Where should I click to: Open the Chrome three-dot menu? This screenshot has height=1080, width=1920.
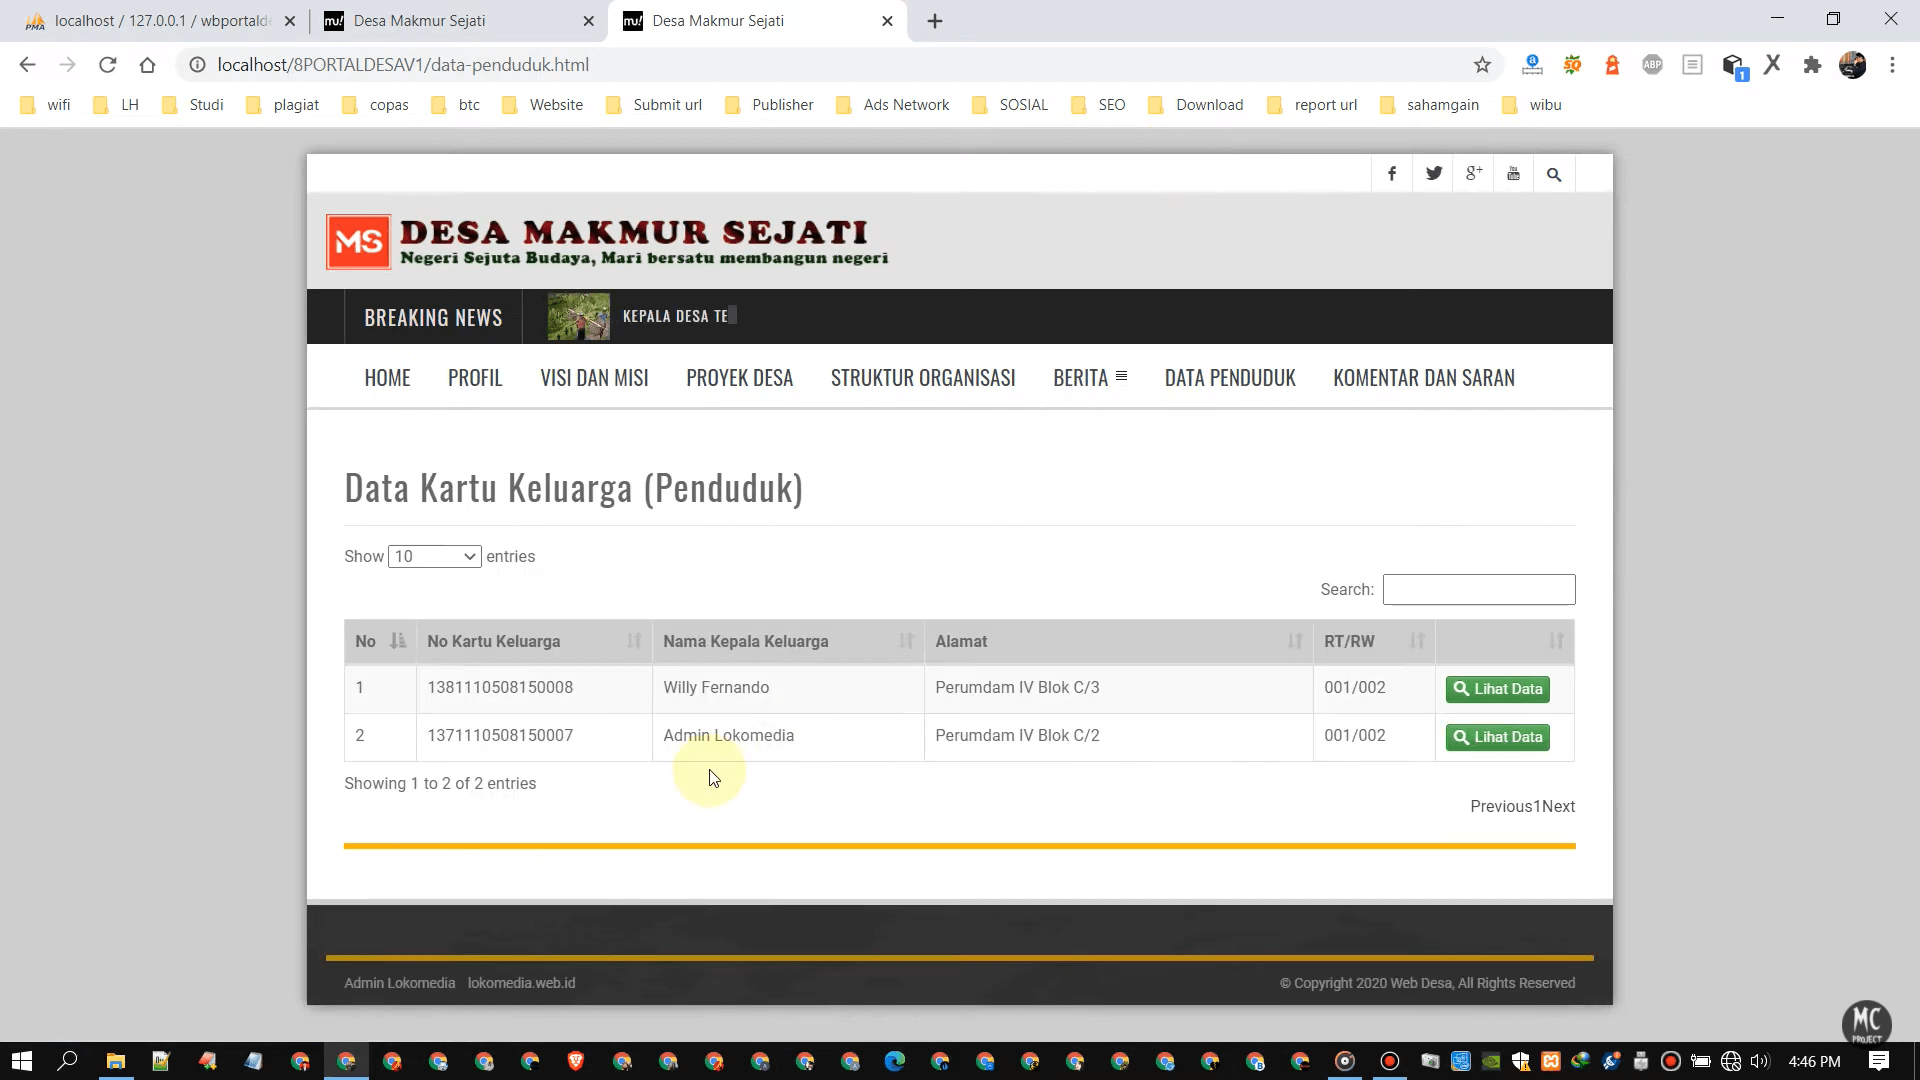click(x=1892, y=64)
